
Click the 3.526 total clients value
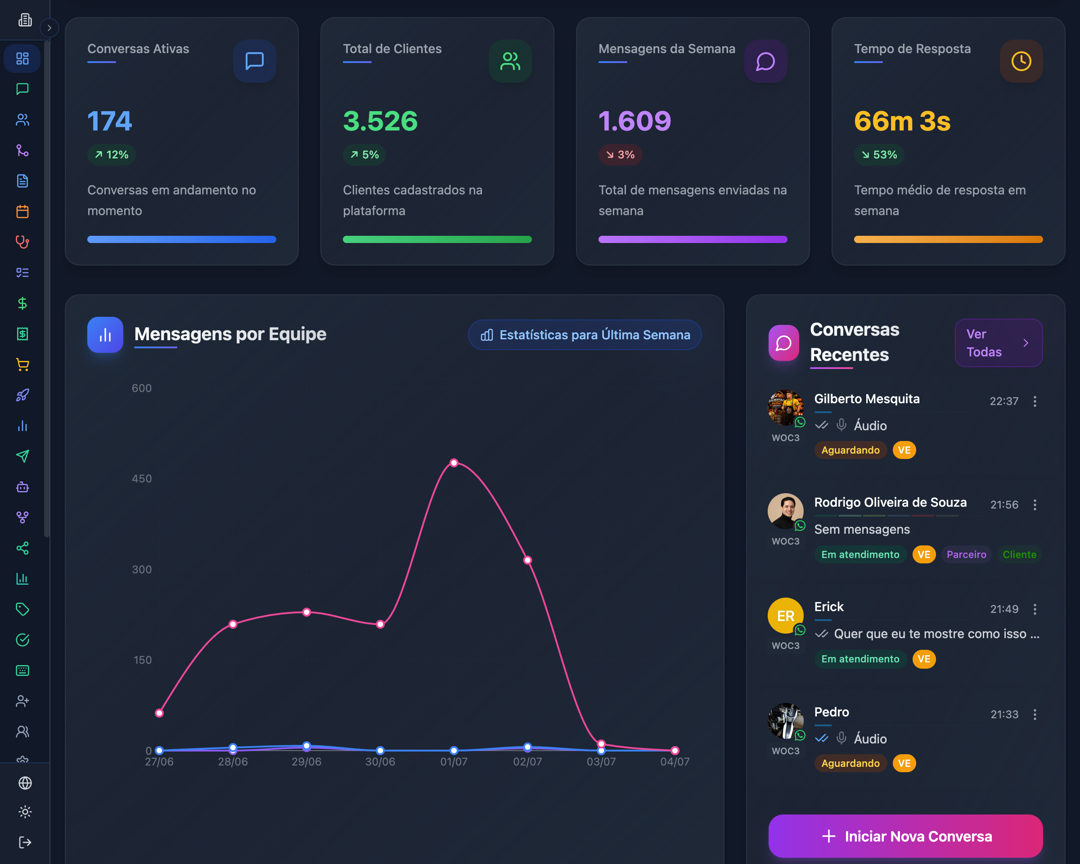coord(380,121)
